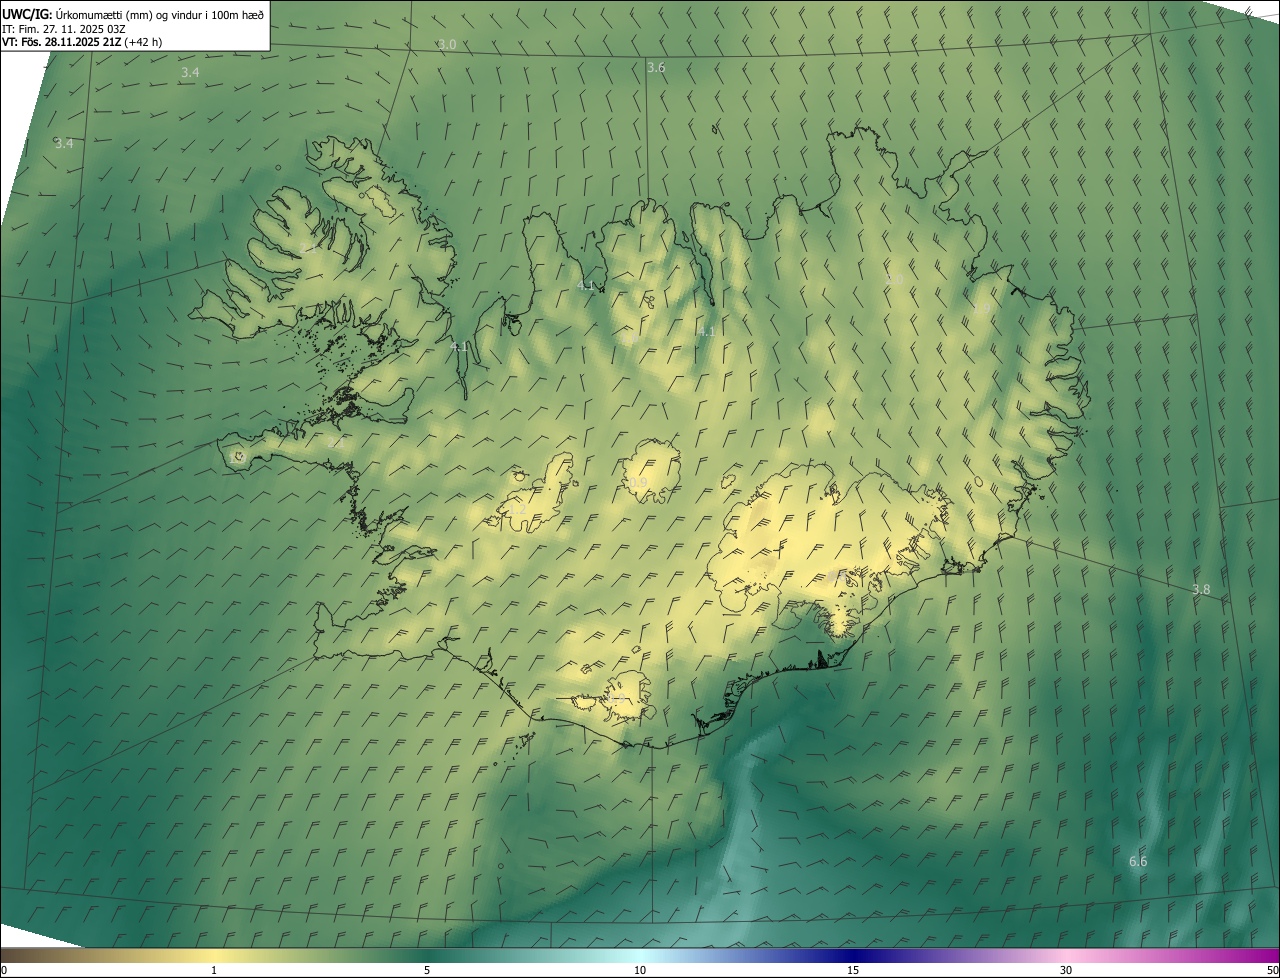The height and width of the screenshot is (978, 1280).
Task: Click the 'IT: Fim. 27. 11. 2025 03Z' line
Action: (64, 29)
